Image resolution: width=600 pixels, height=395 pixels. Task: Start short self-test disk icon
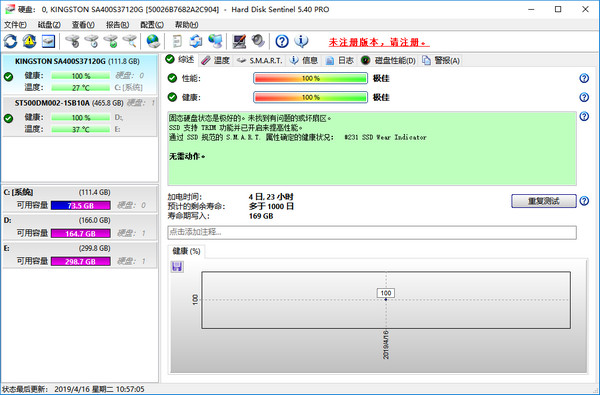coord(72,41)
